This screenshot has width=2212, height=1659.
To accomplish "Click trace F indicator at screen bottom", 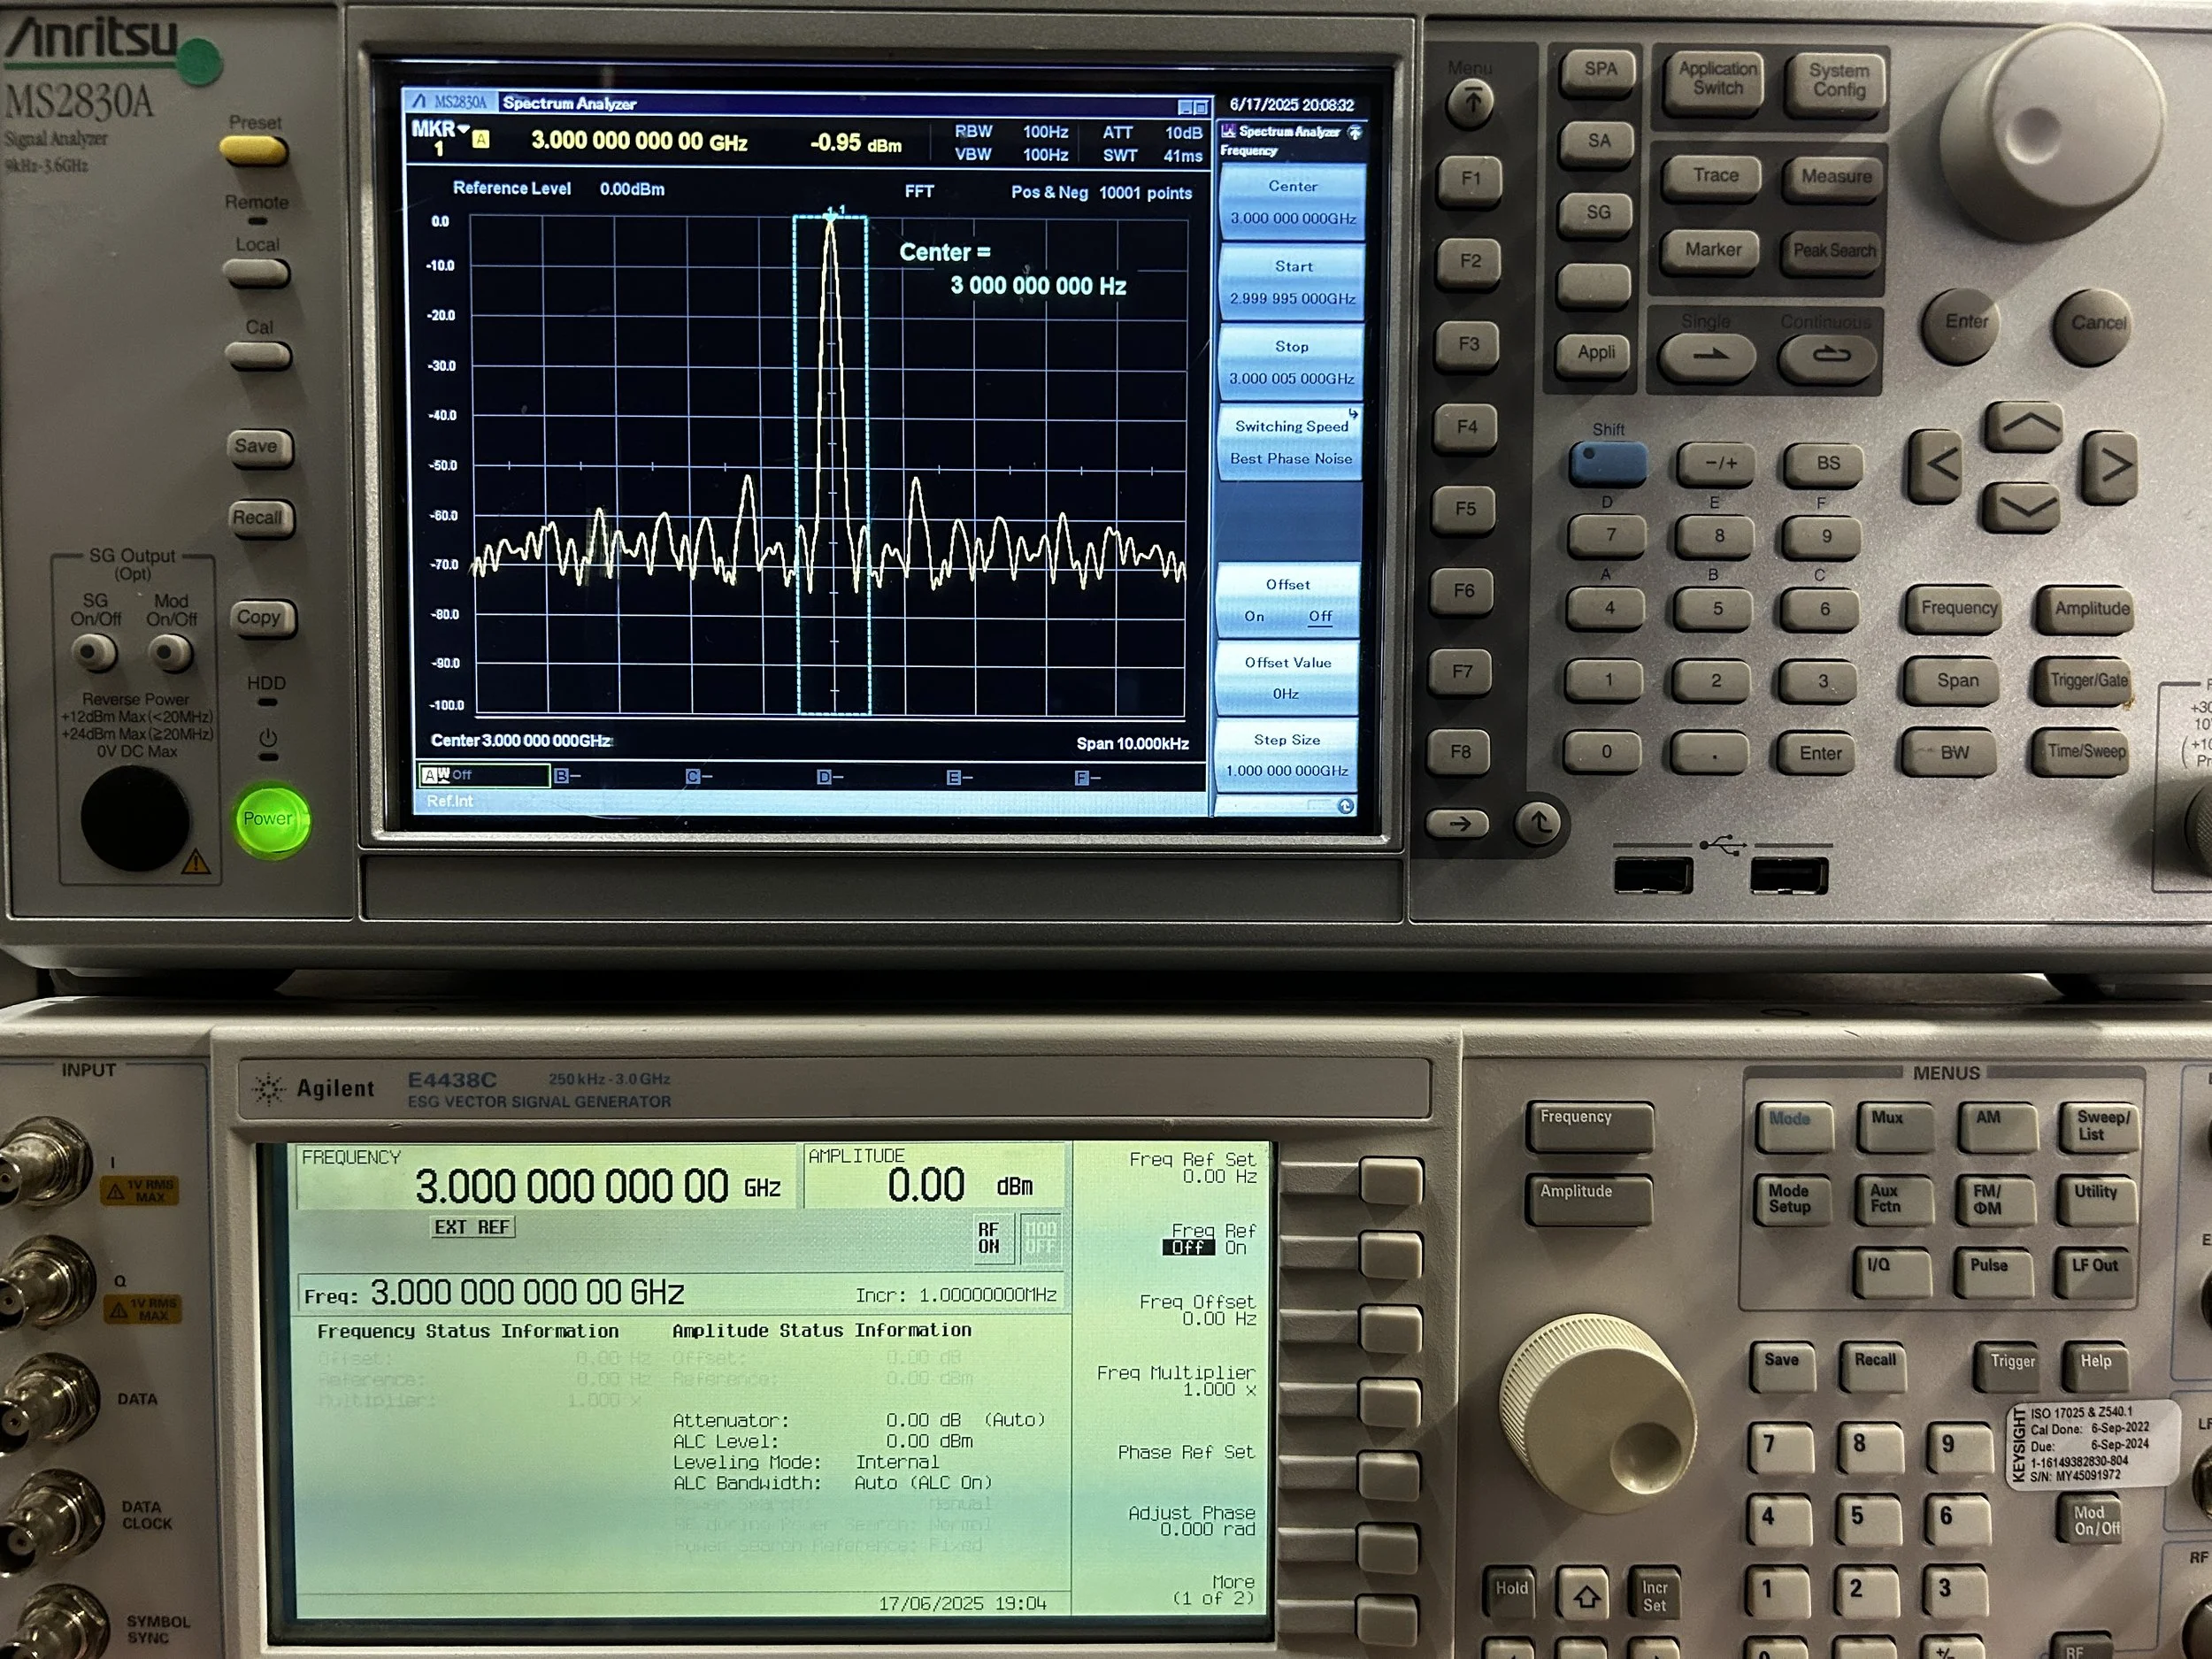I will (x=1087, y=778).
